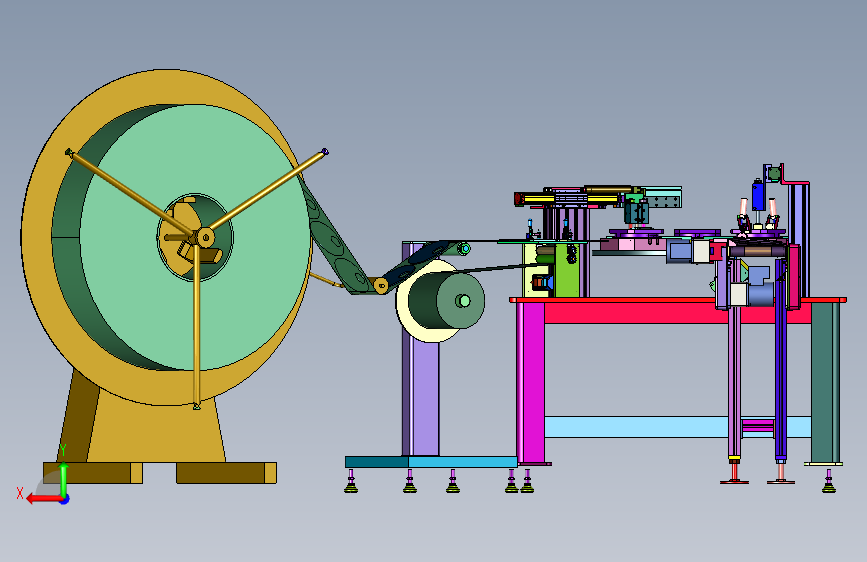Click the 'X' axis label
867x562 pixels.
pyautogui.click(x=20, y=493)
